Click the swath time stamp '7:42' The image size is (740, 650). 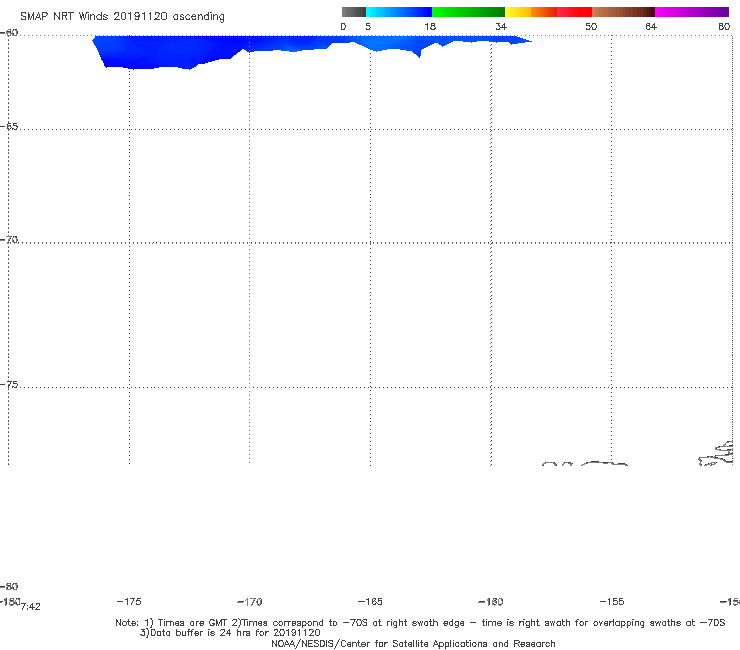31,607
